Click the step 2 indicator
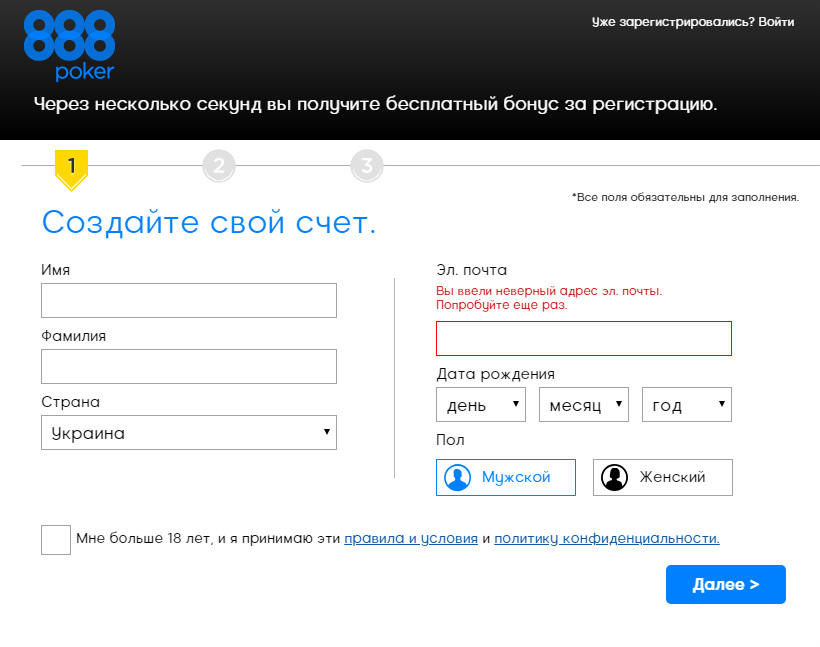 click(x=219, y=166)
